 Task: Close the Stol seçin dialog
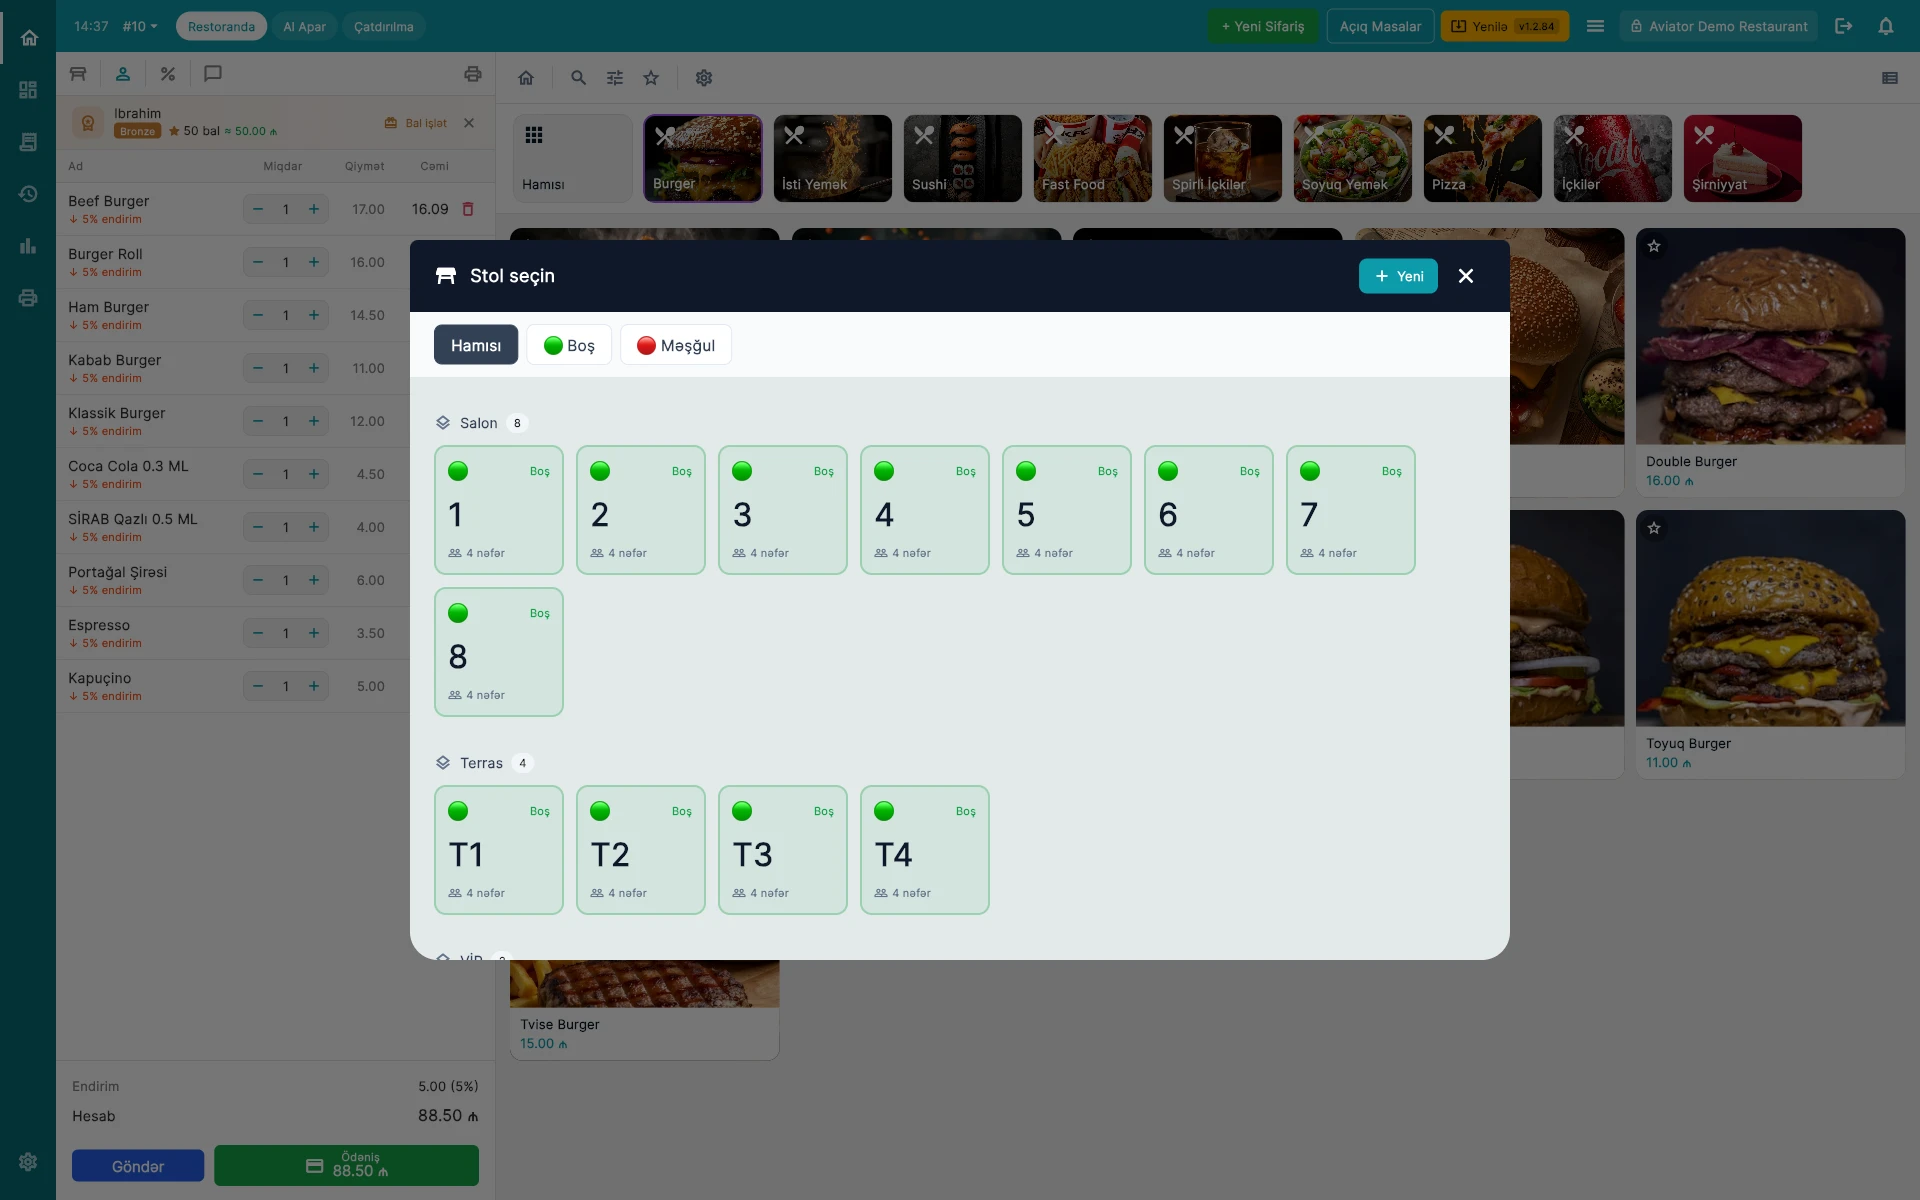(x=1466, y=276)
